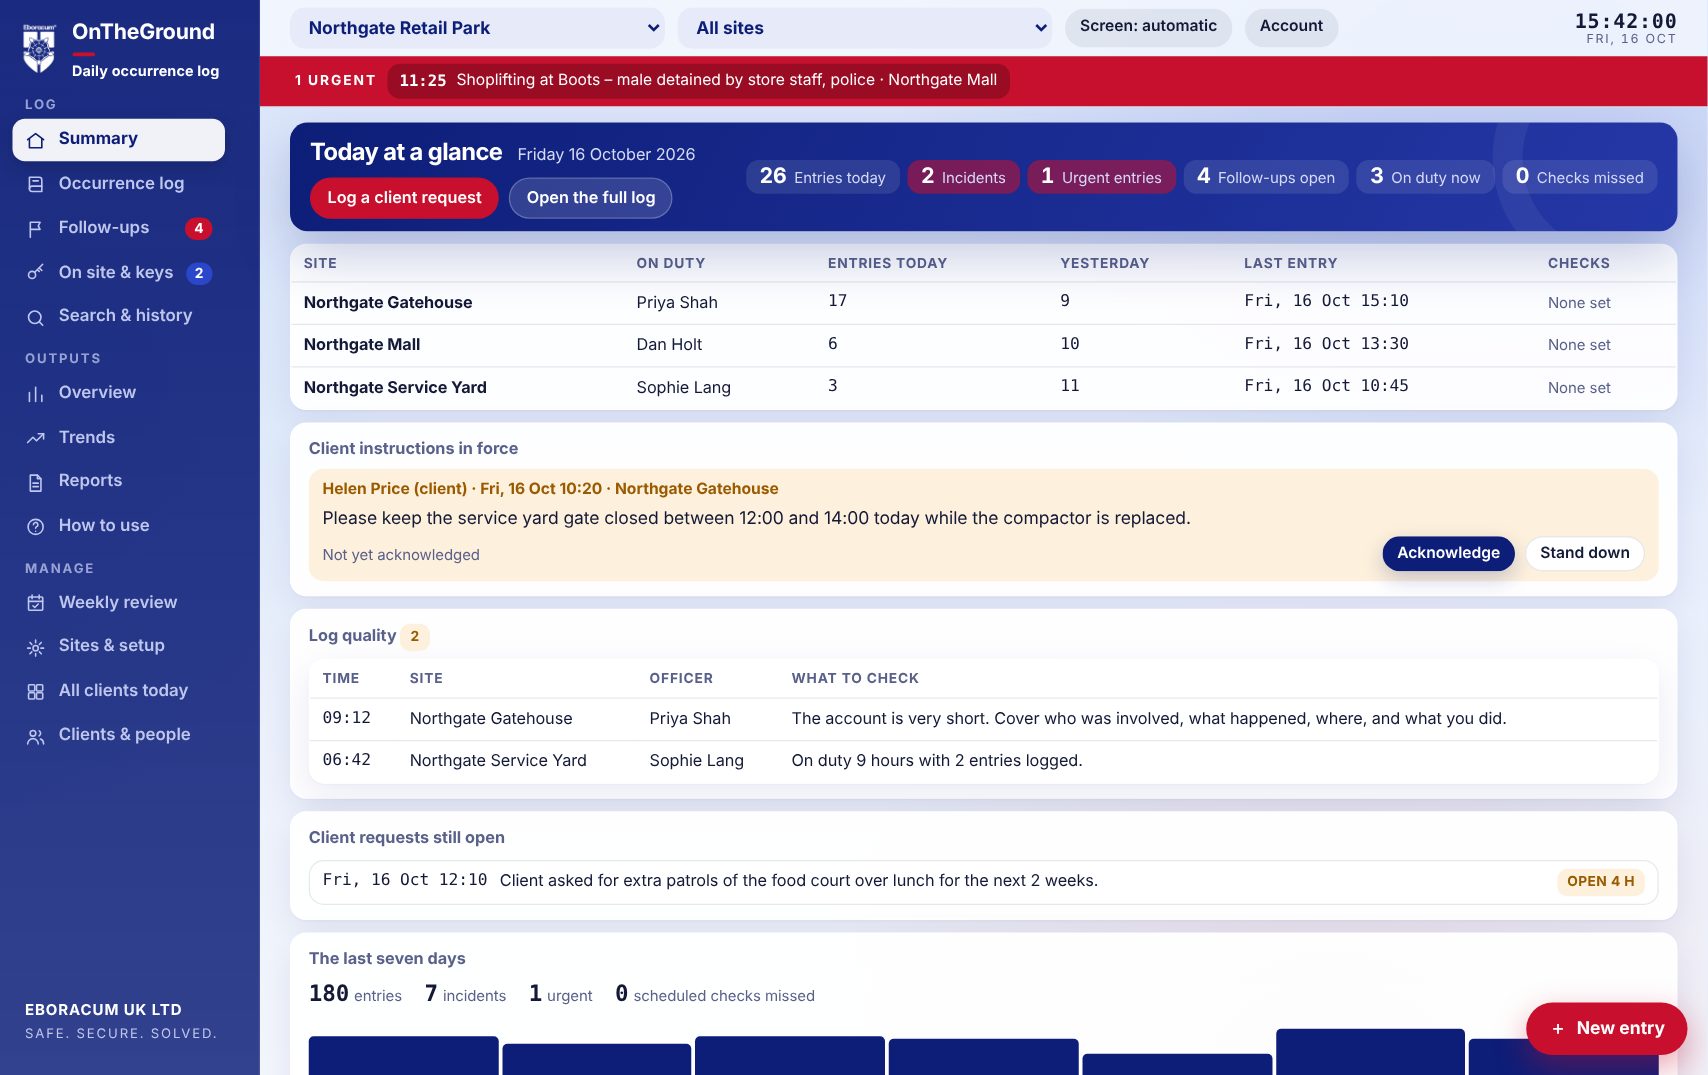Screen dimensions: 1708x1075
Task: Click the Search & history magnifier icon
Action: (36, 317)
